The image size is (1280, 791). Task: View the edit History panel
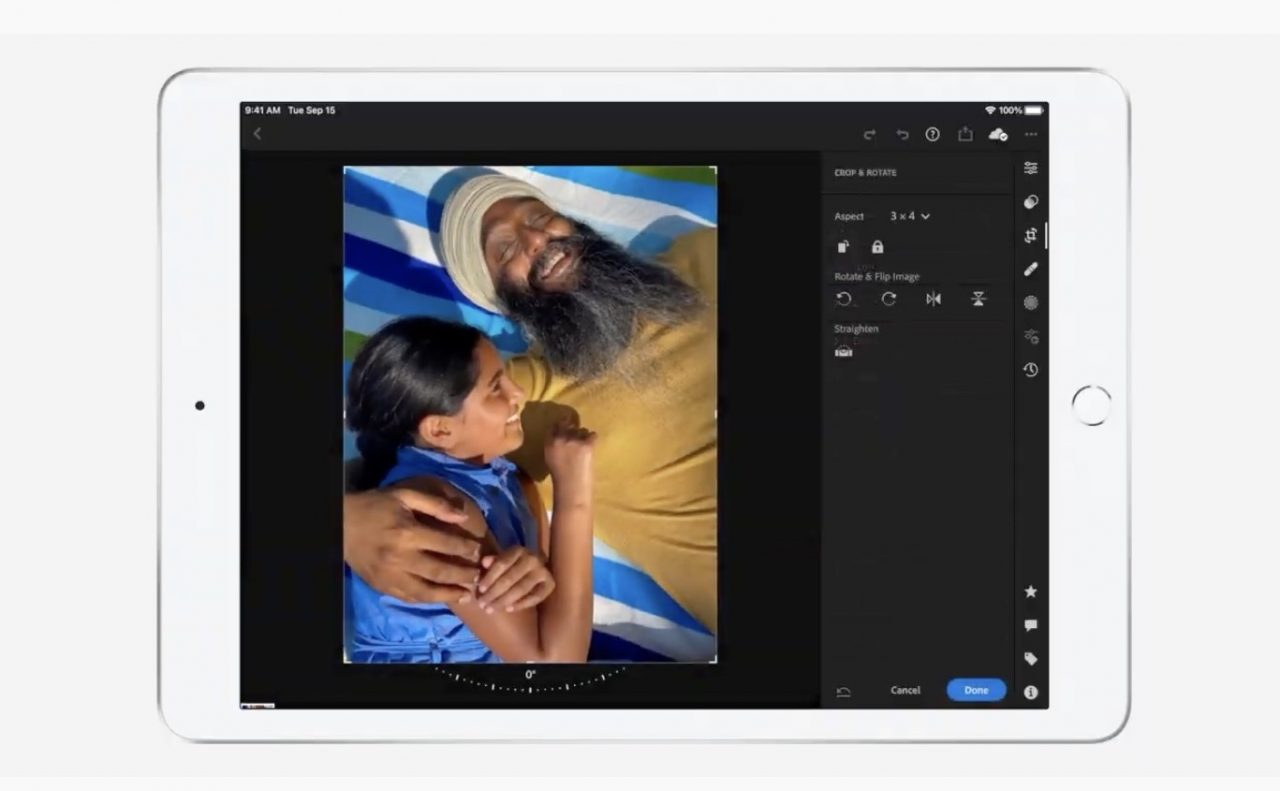tap(1030, 369)
